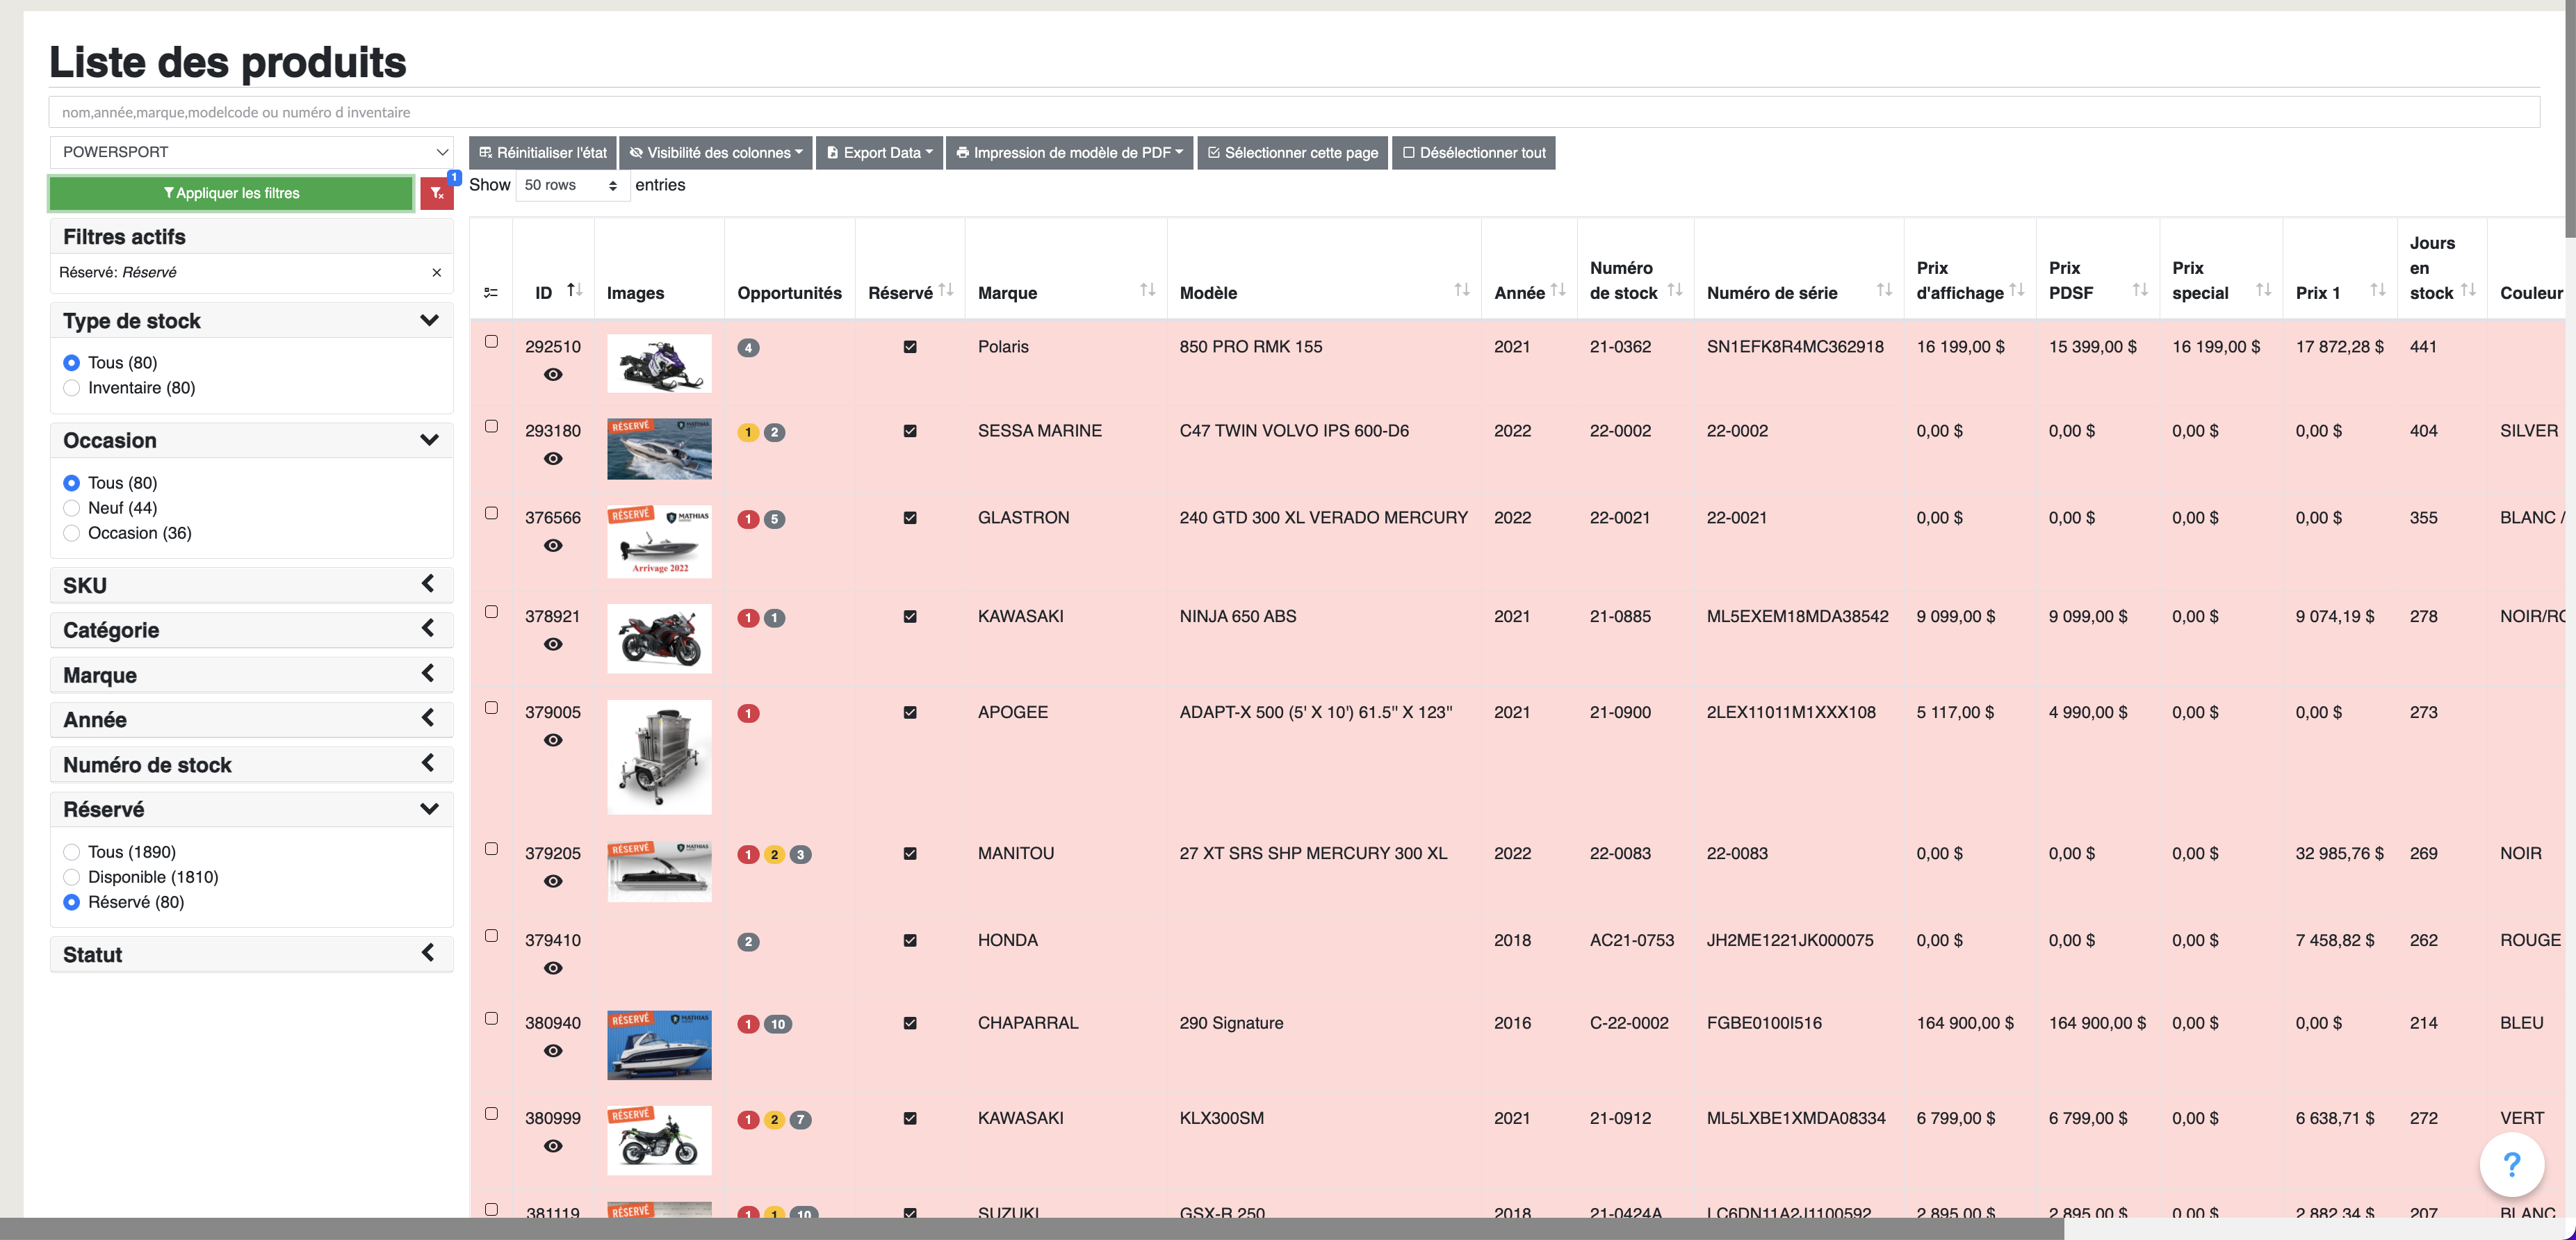
Task: Open Kawasaki Ninja 650 motorcycle thumbnail
Action: click(659, 638)
